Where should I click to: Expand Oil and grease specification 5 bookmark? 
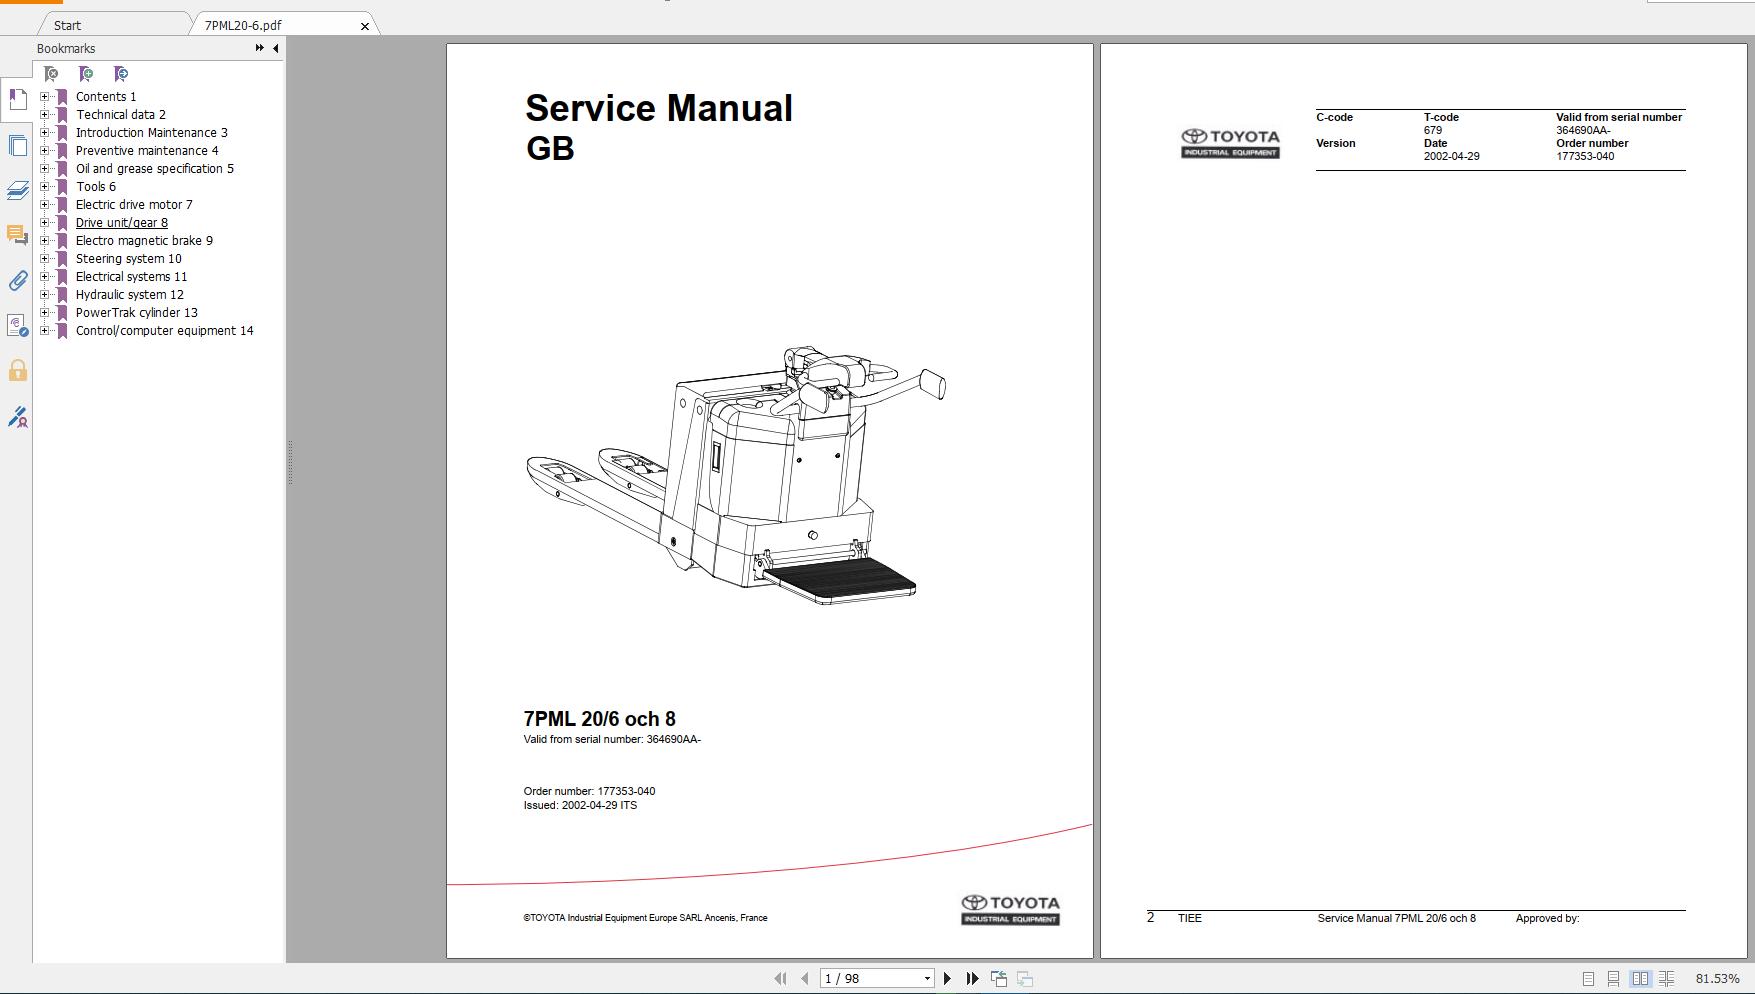[x=44, y=169]
